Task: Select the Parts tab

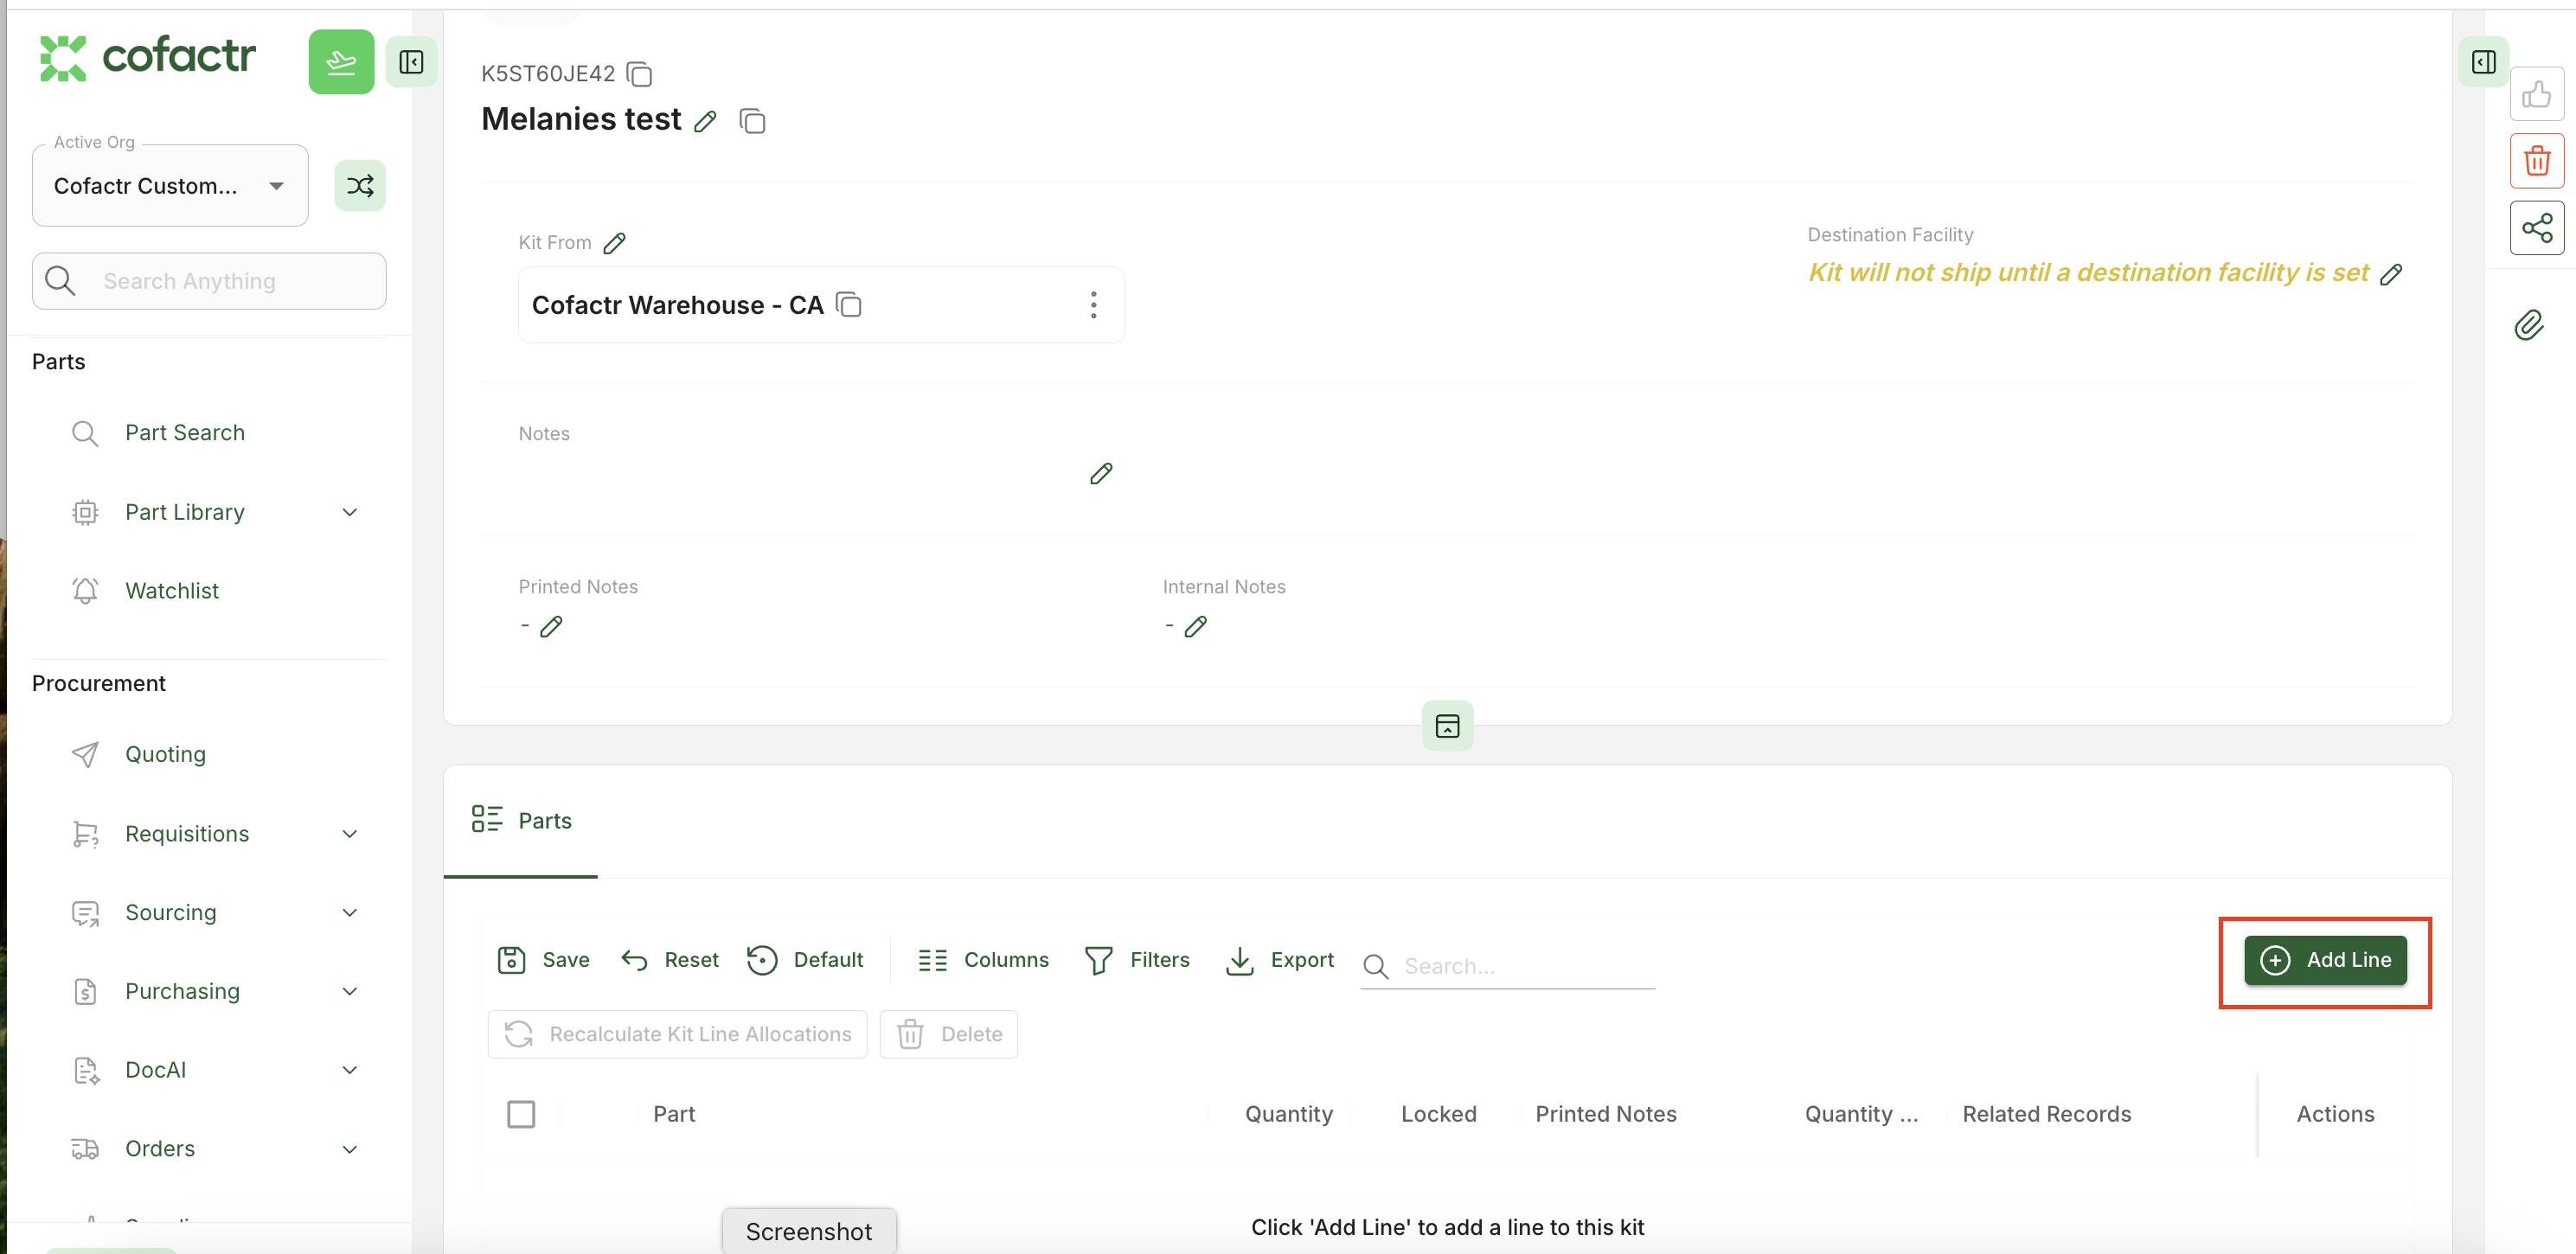Action: [x=521, y=821]
